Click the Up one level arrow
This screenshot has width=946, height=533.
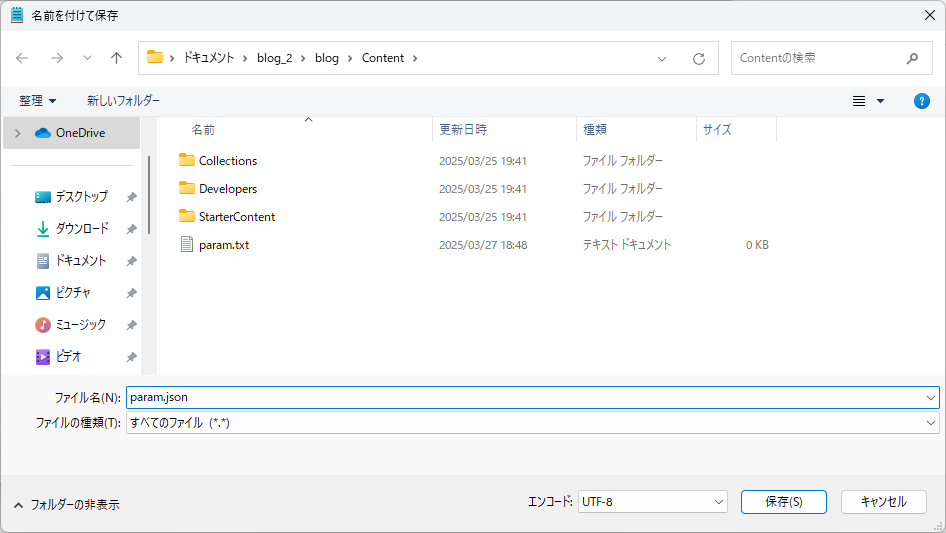click(x=116, y=58)
